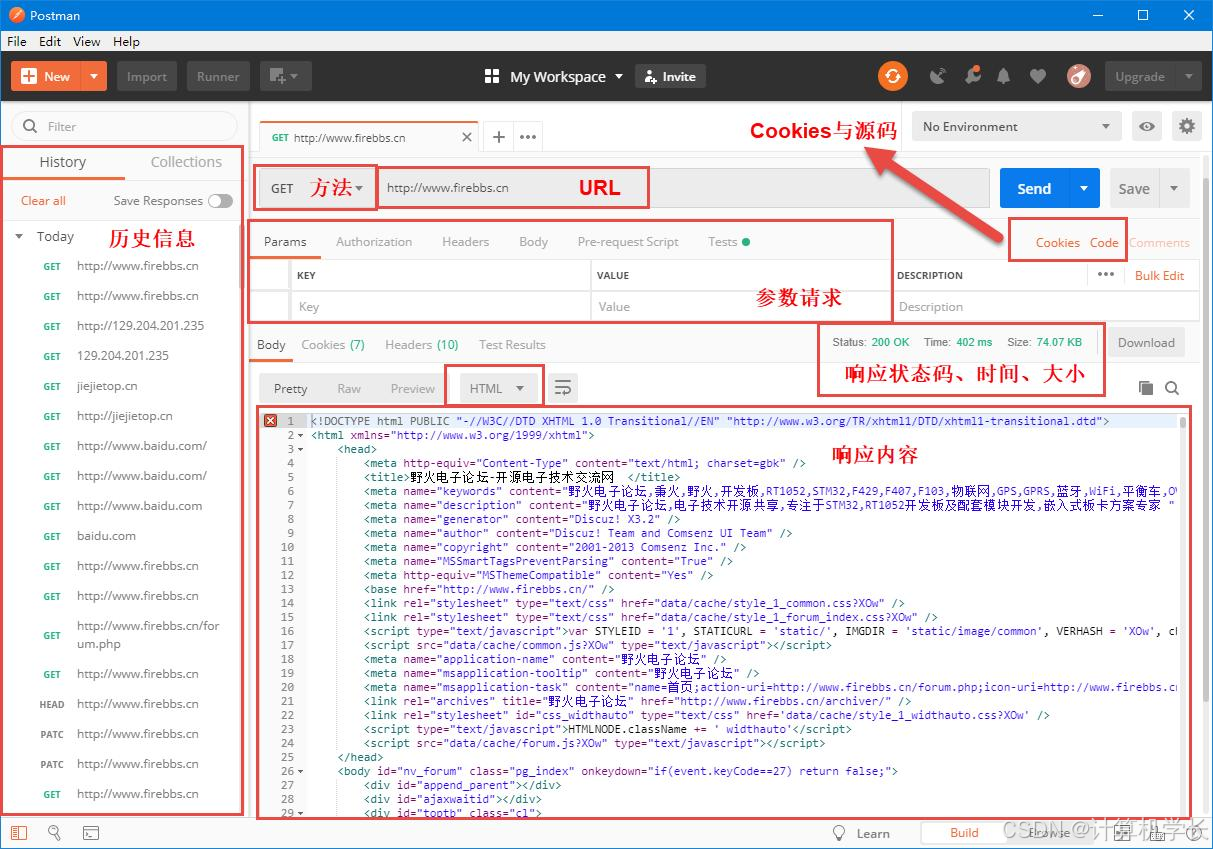Open the Cookies link near Code
The height and width of the screenshot is (849, 1213).
click(1057, 243)
